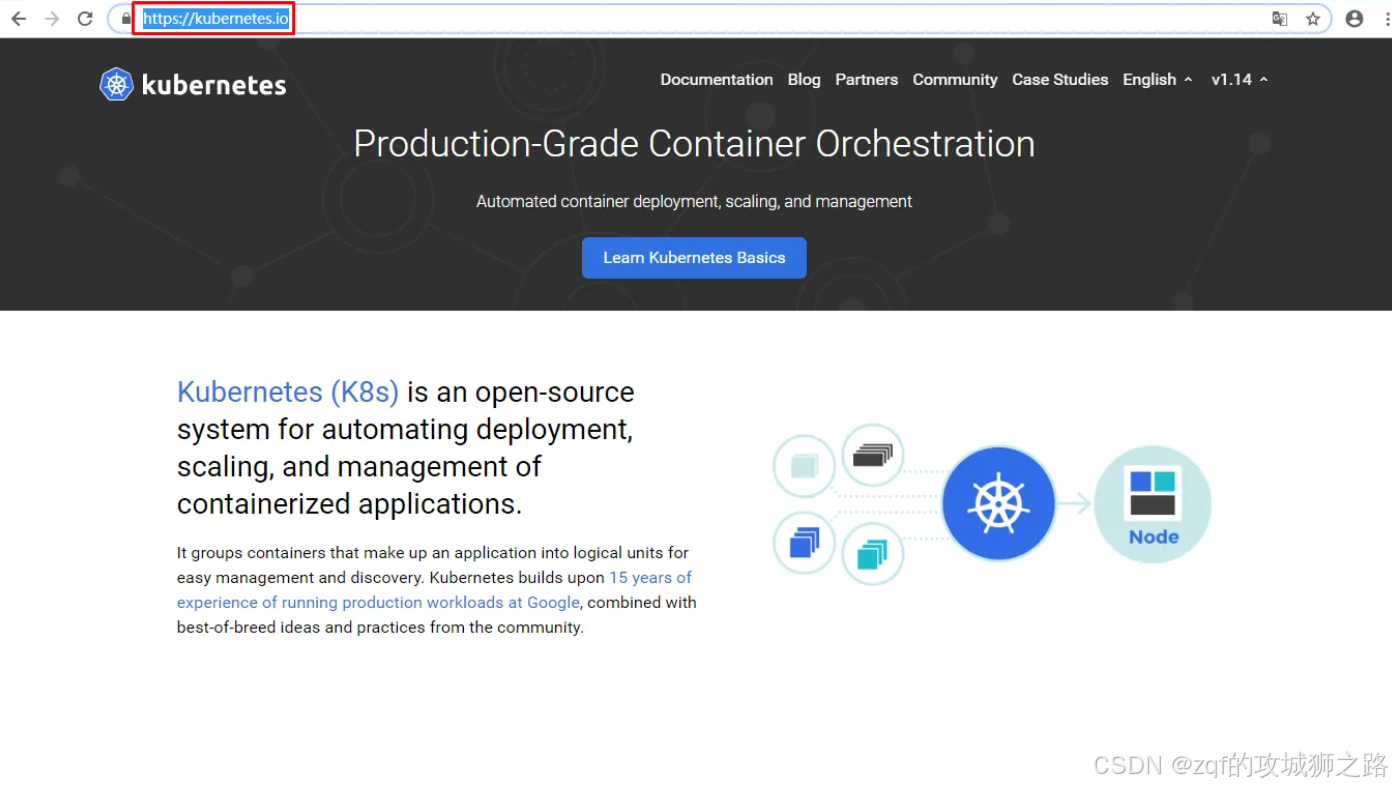The width and height of the screenshot is (1392, 788).
Task: Open the English language dropdown
Action: [x=1157, y=80]
